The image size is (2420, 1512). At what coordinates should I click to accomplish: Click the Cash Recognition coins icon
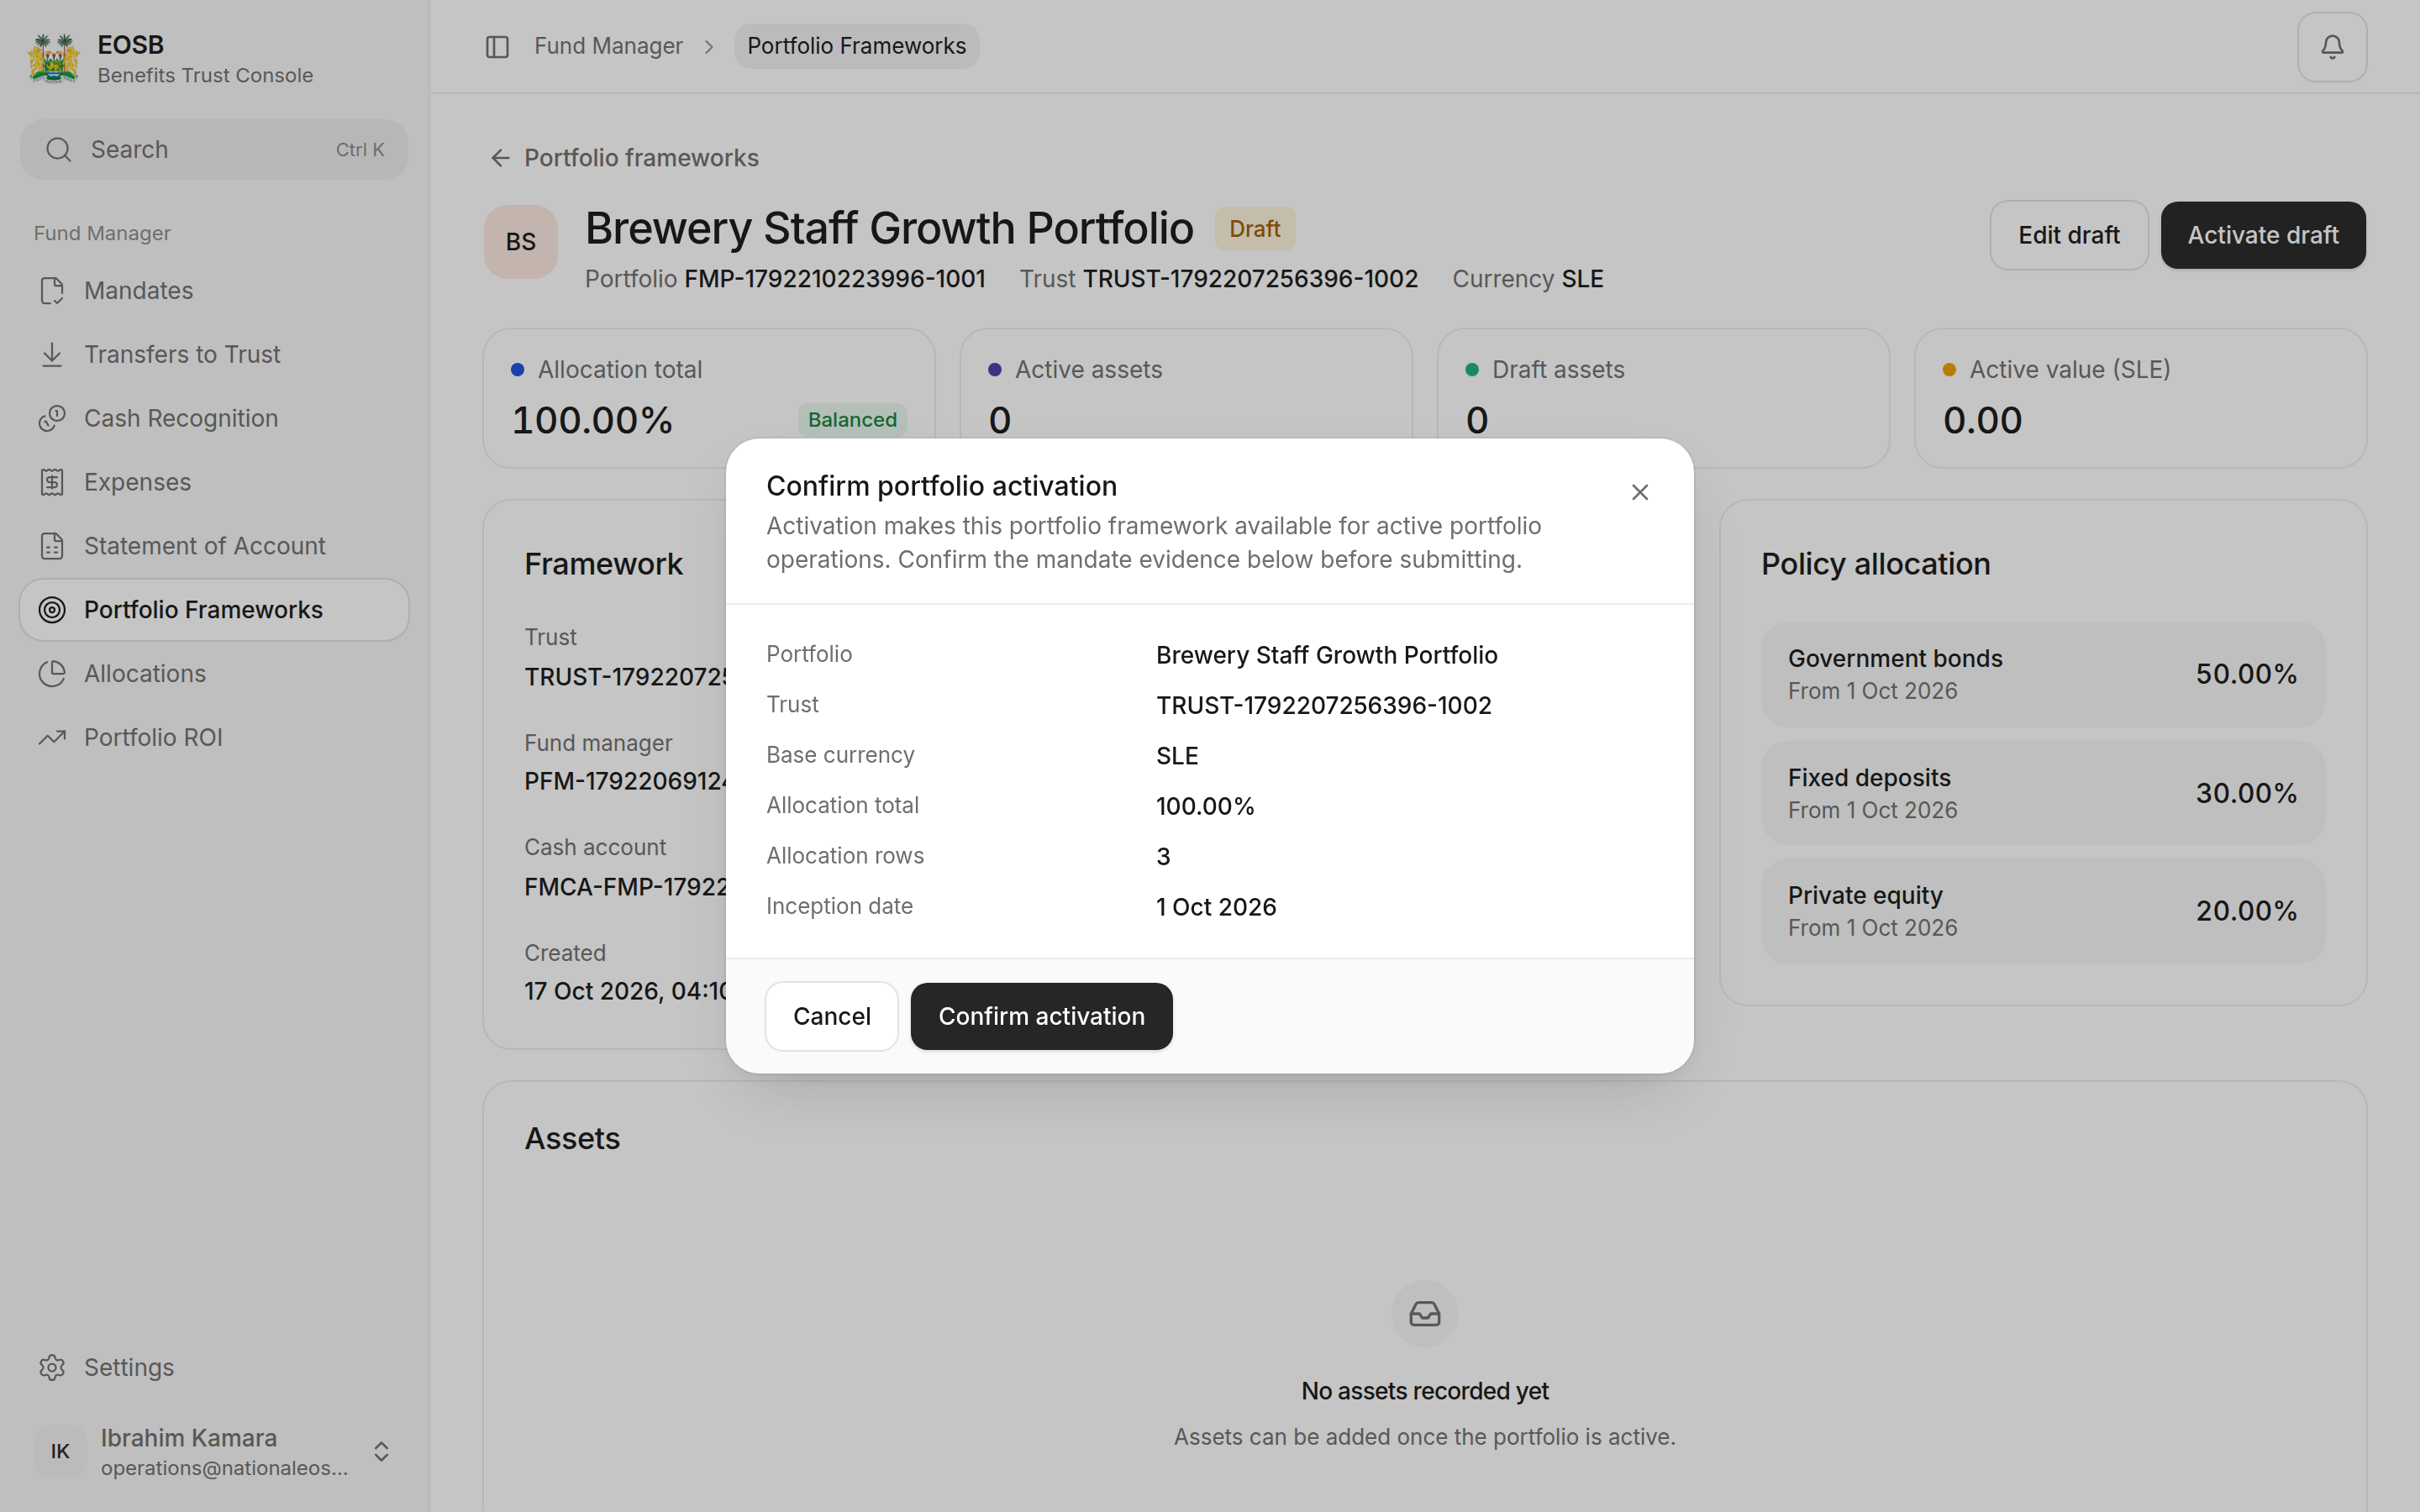[52, 418]
